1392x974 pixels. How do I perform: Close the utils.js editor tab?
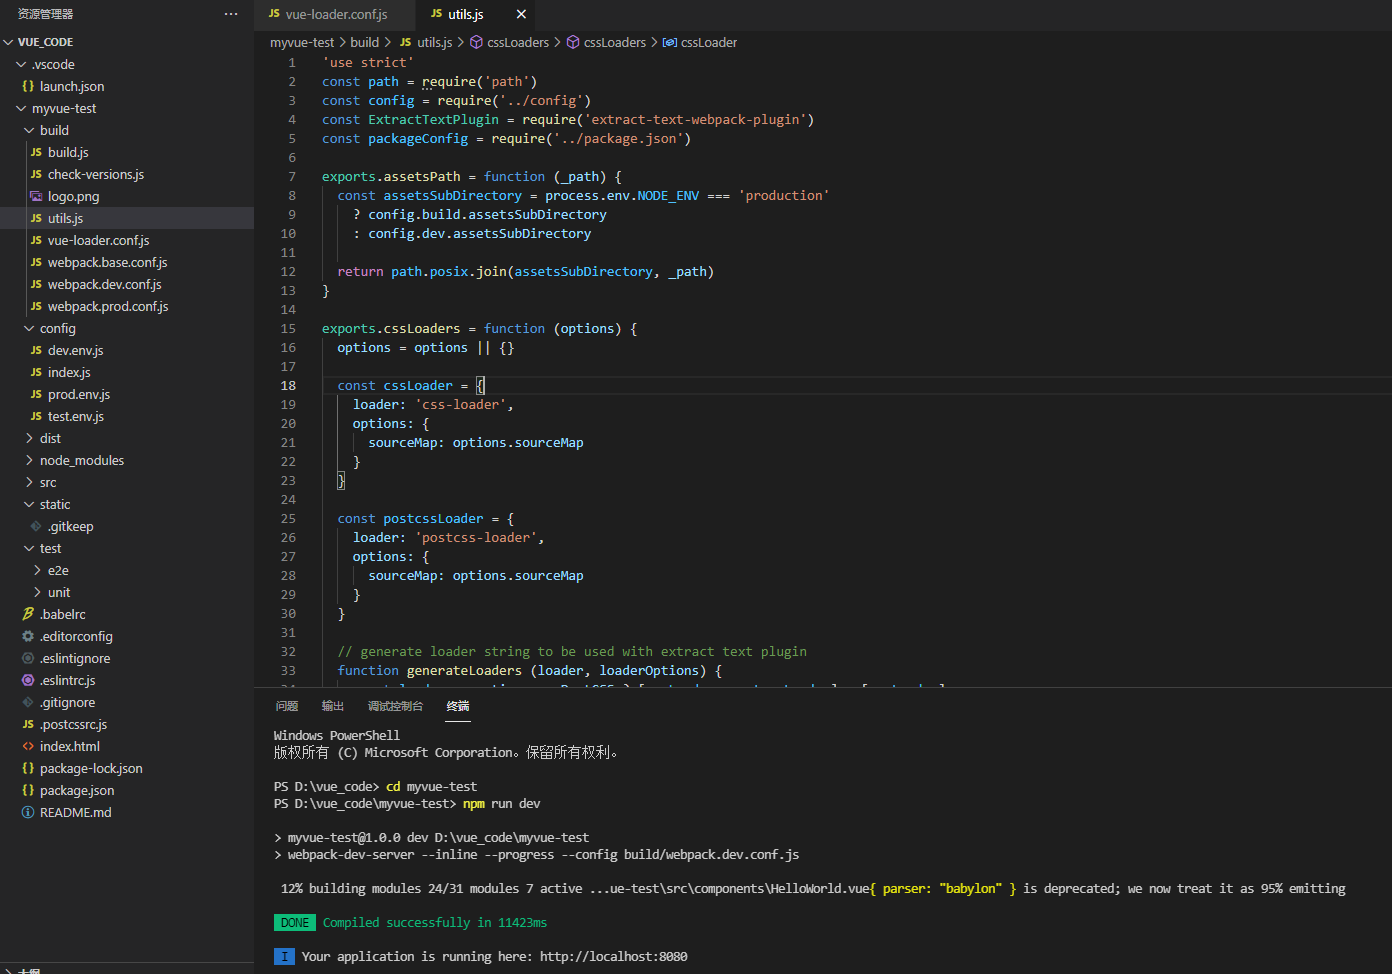[x=521, y=14]
